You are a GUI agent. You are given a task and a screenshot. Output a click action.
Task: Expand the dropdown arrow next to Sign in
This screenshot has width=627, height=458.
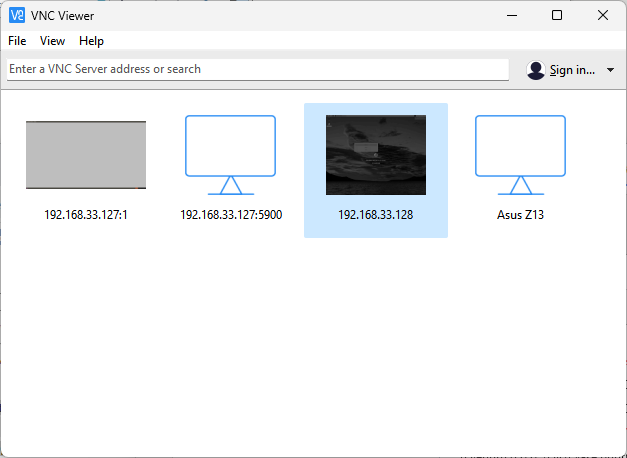click(x=610, y=70)
